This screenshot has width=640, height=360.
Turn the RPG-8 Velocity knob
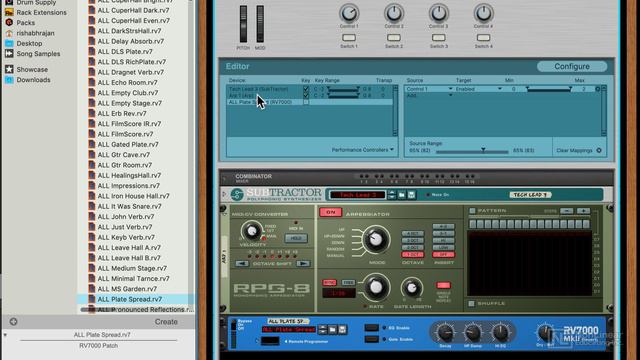(251, 231)
